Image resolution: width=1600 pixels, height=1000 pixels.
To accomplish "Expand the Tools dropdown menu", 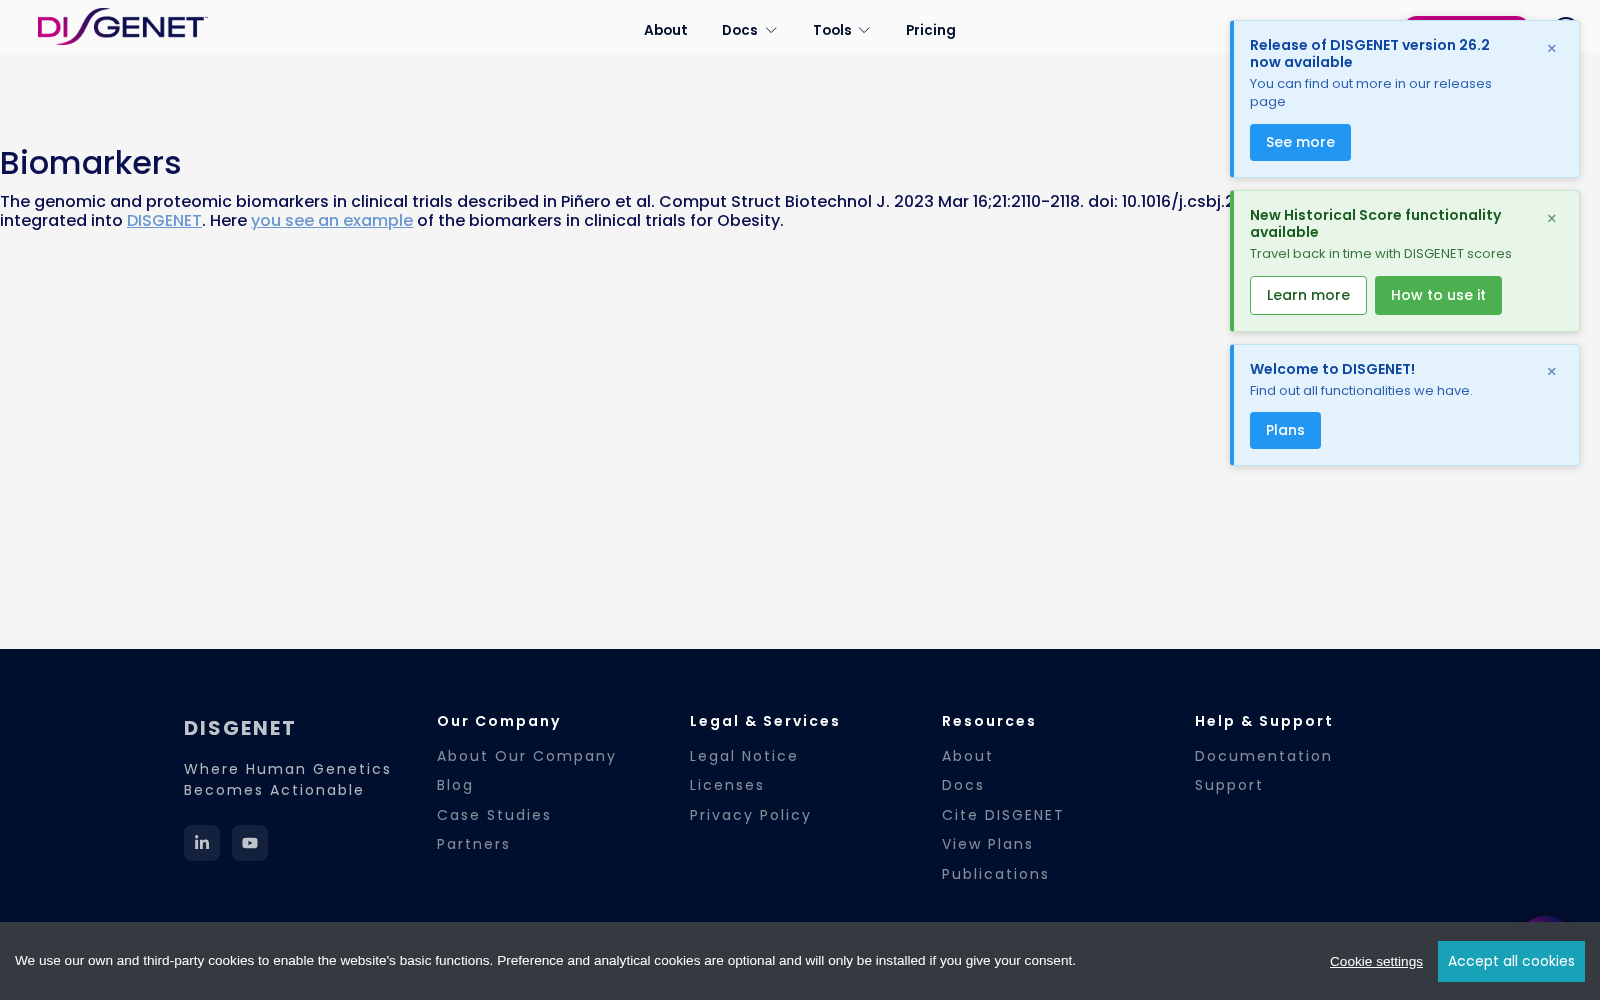I will coord(842,30).
